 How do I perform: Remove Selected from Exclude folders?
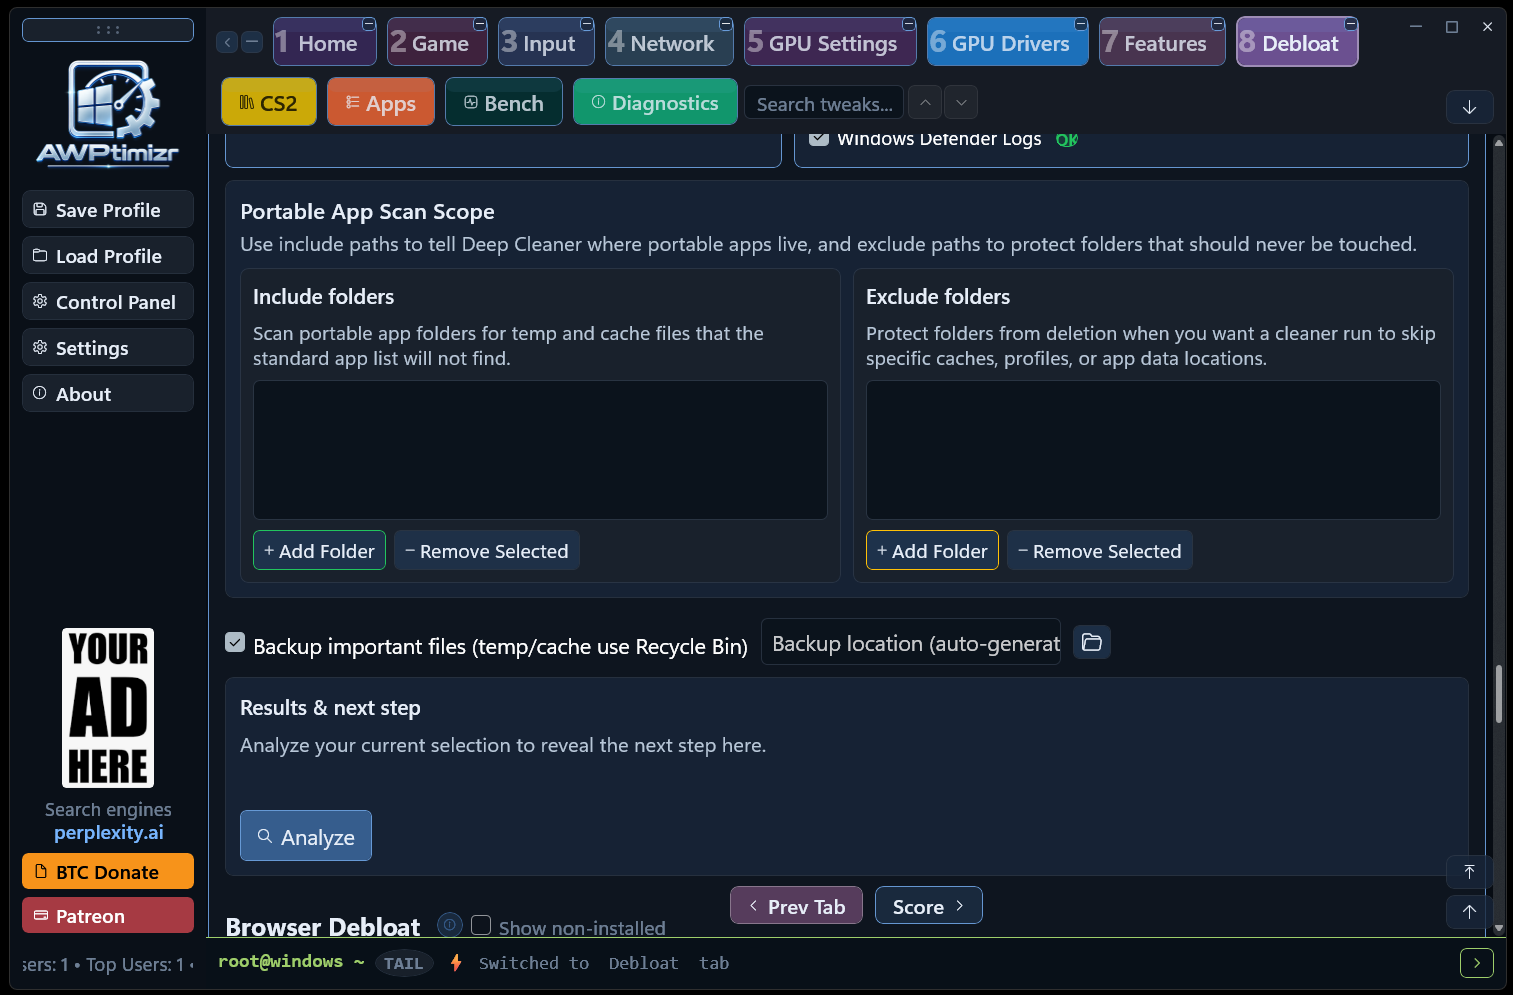pos(1100,550)
